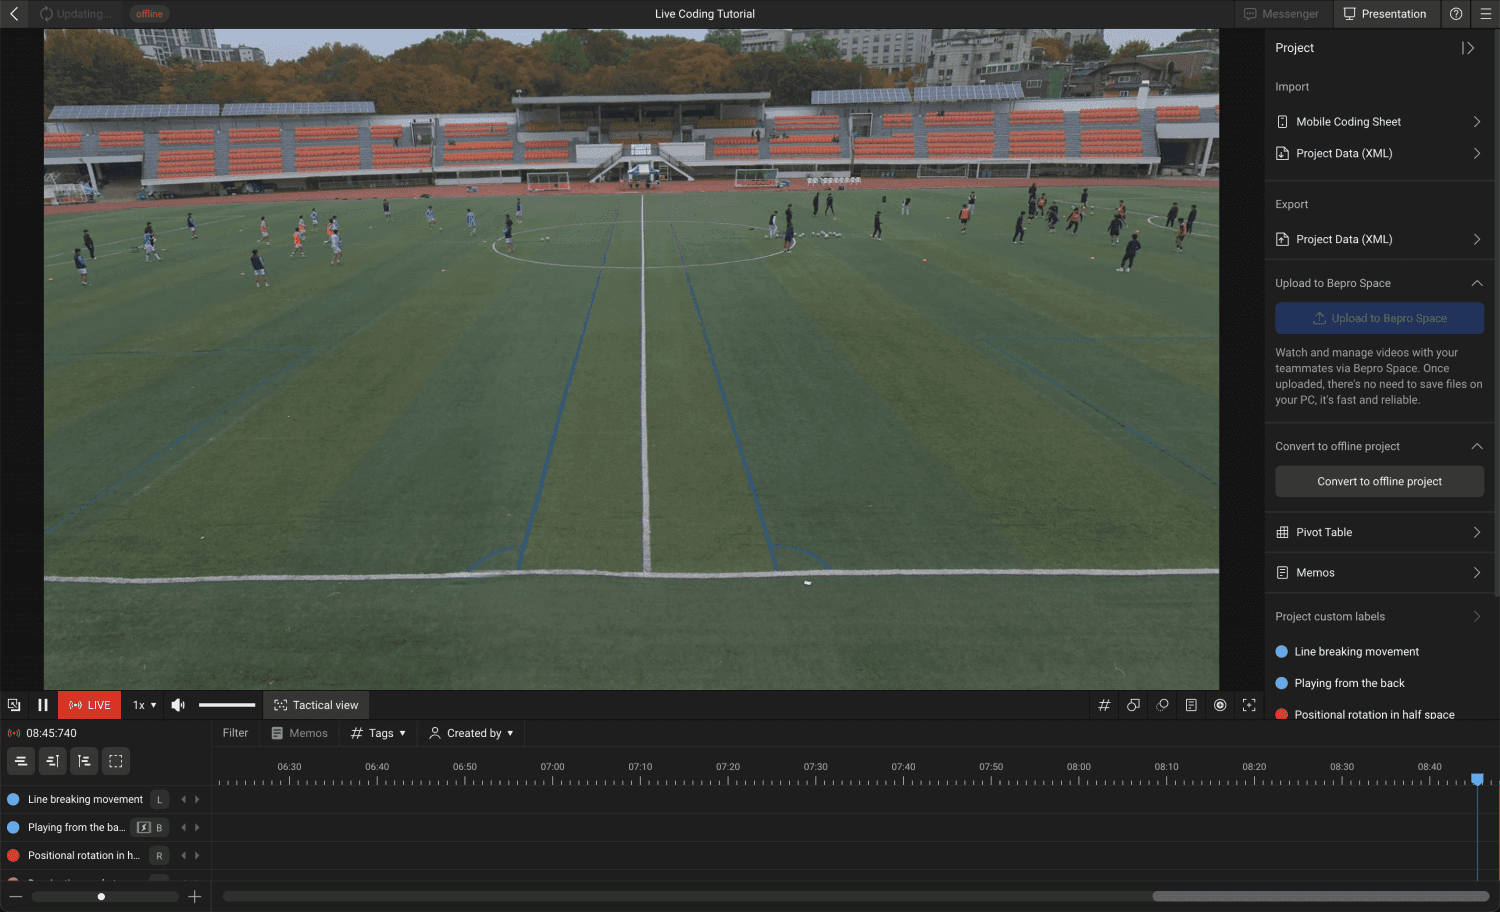The image size is (1500, 912).
Task: Click the Filter label
Action: pos(235,733)
